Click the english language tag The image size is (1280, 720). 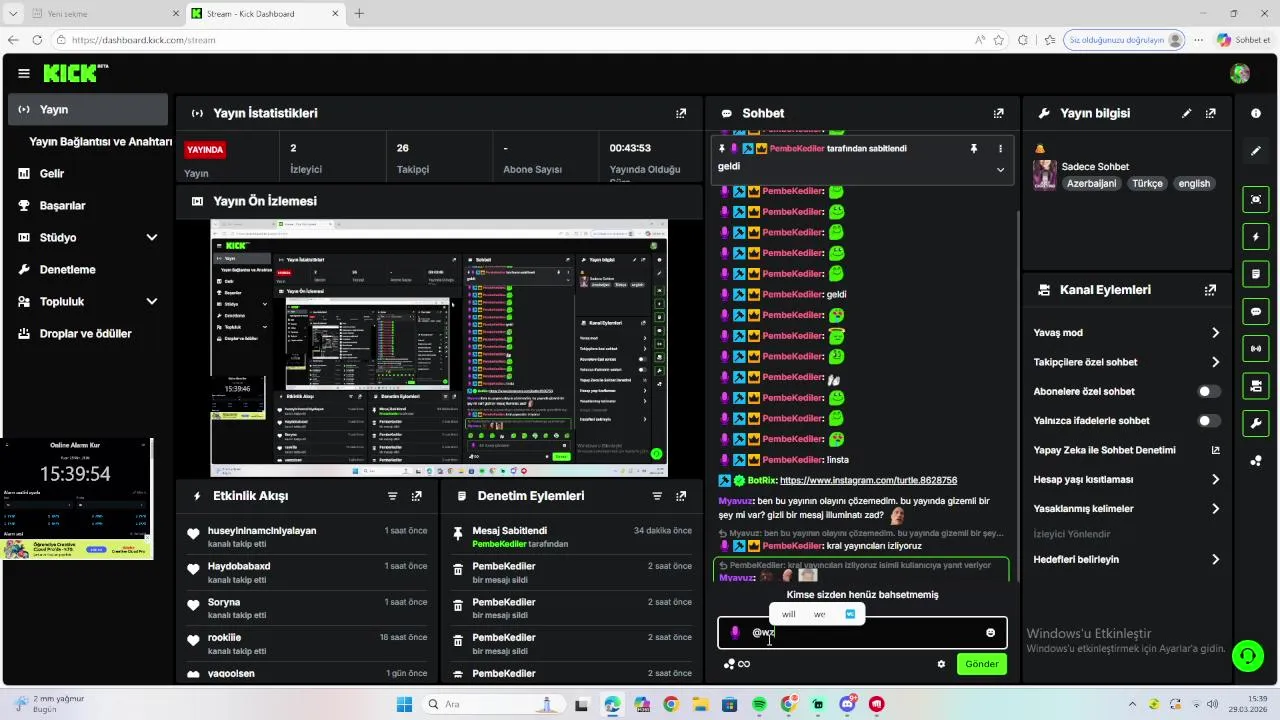pyautogui.click(x=1194, y=184)
